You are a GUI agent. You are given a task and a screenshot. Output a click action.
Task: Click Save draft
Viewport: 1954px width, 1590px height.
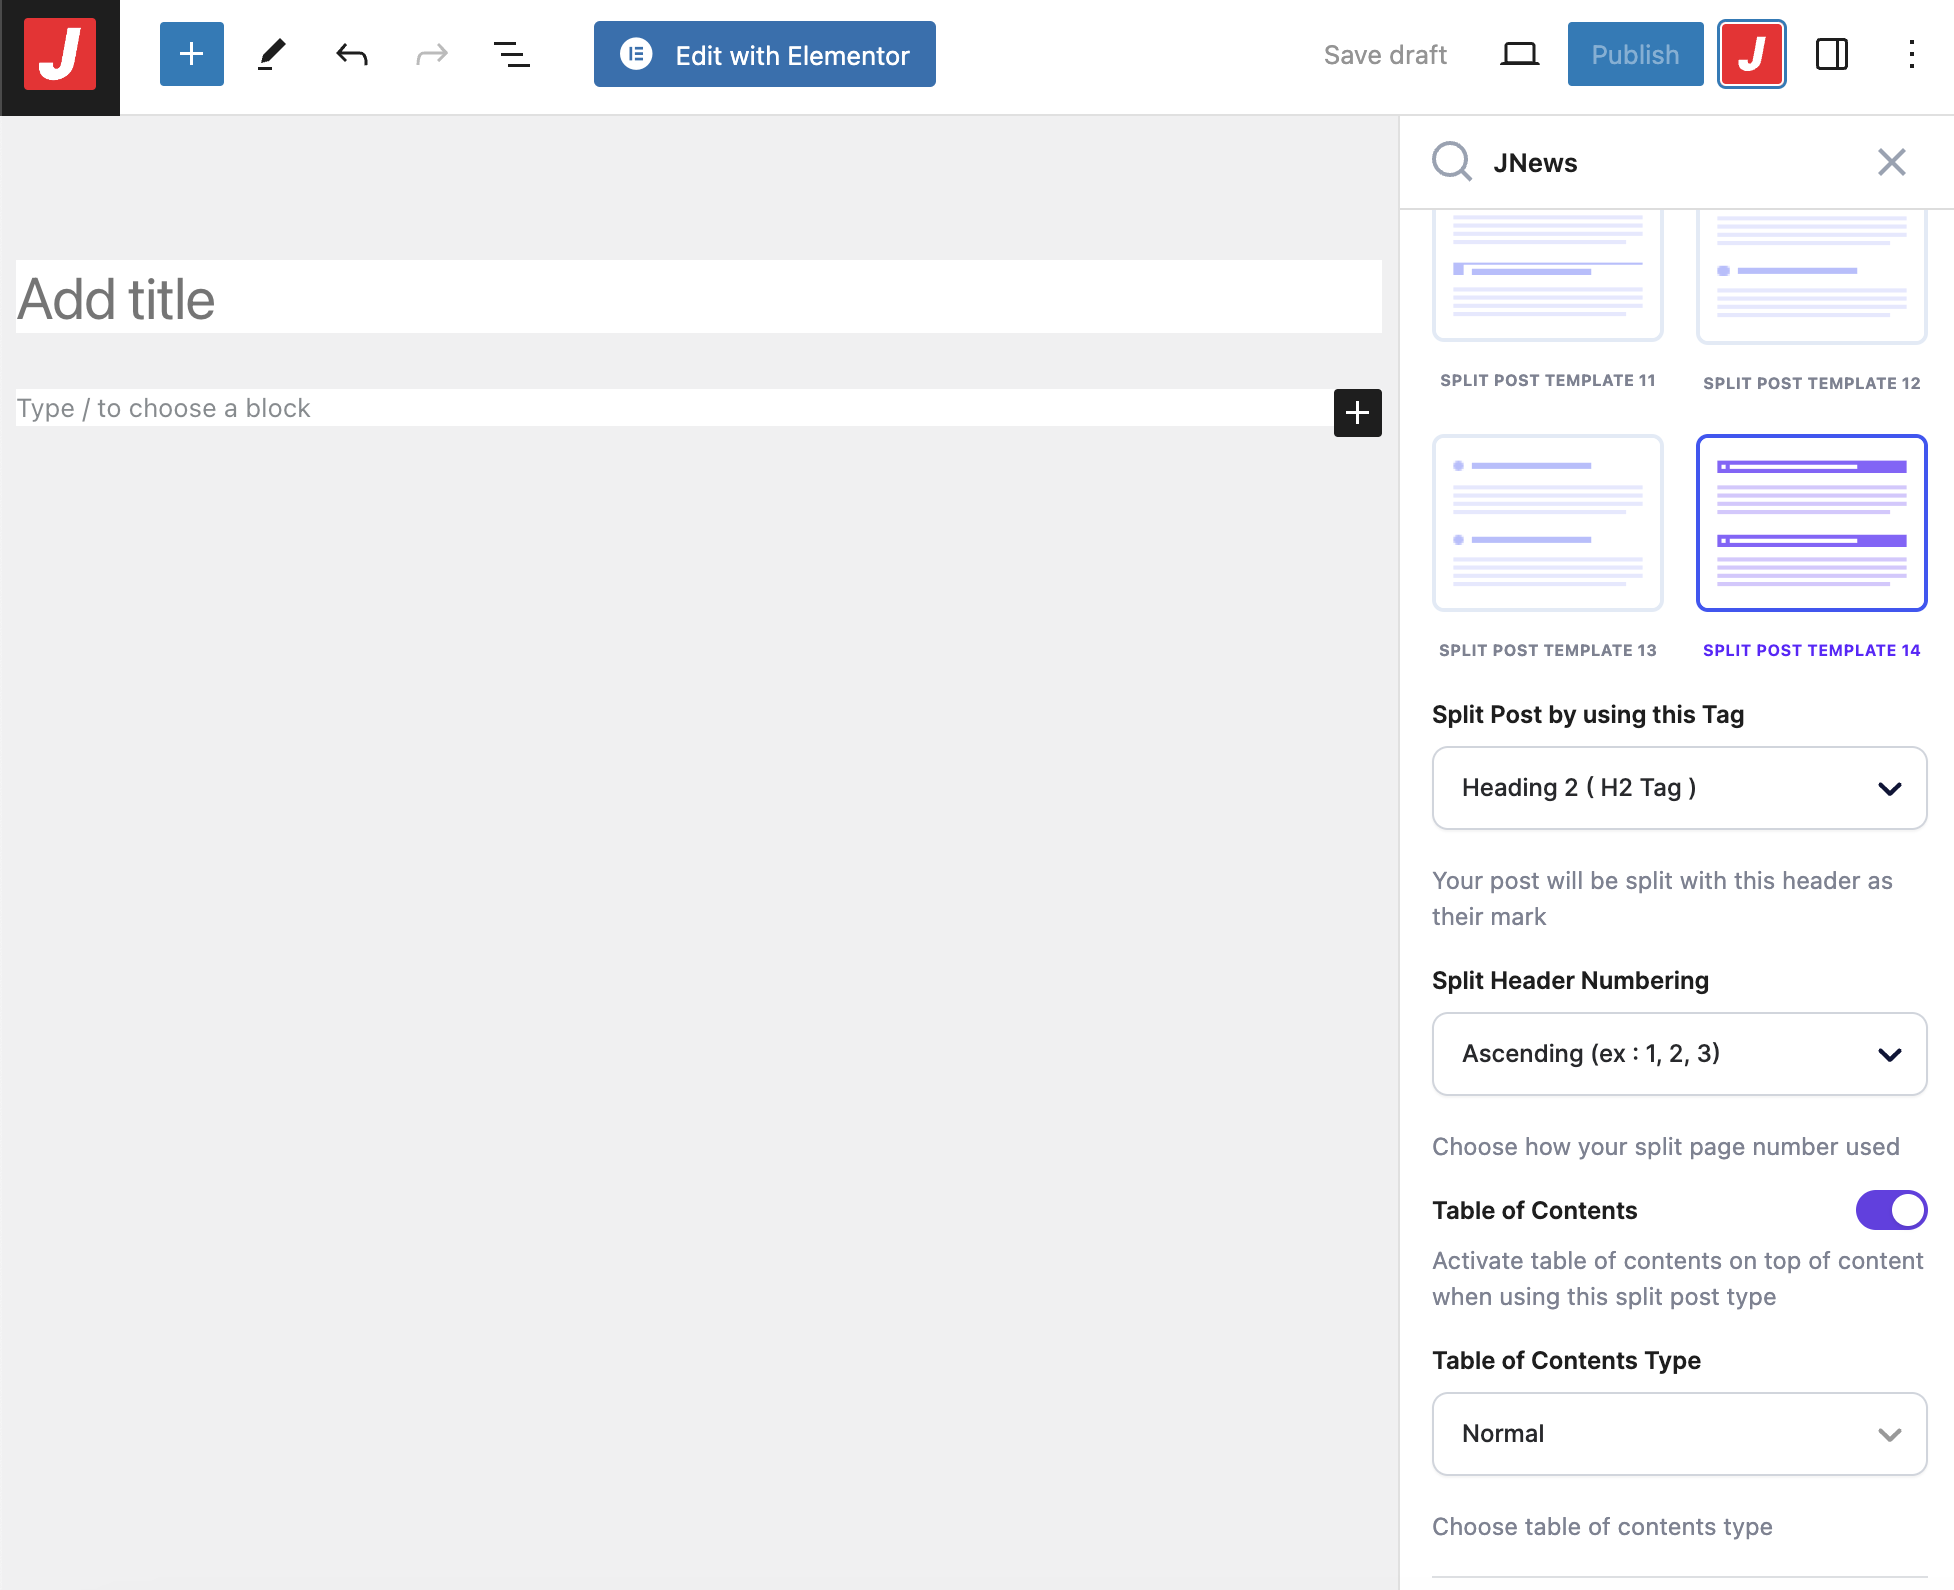point(1385,54)
